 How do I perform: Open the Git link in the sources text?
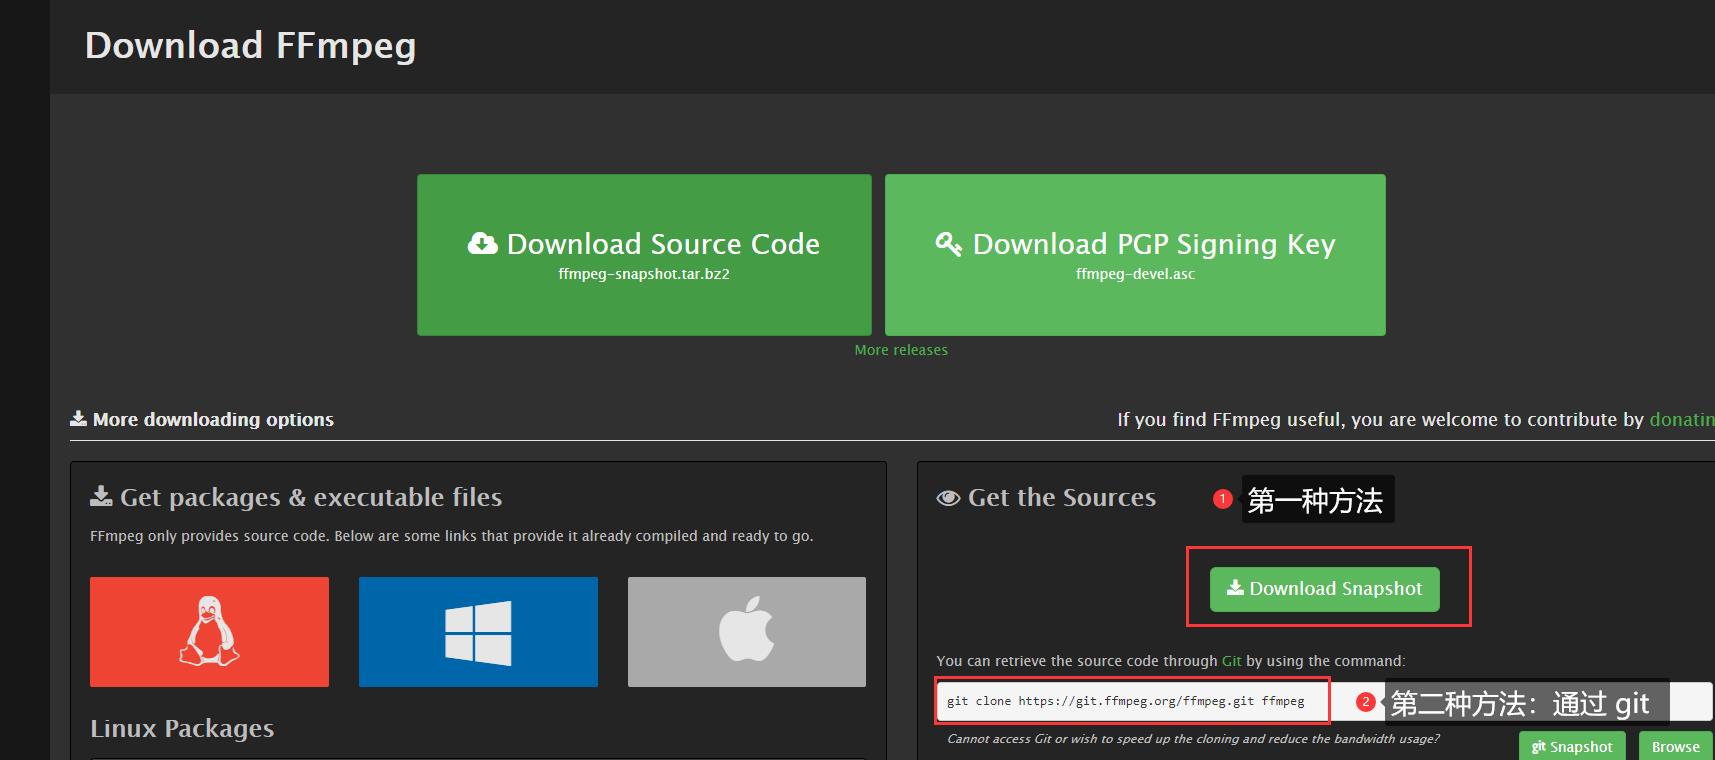coord(1231,661)
